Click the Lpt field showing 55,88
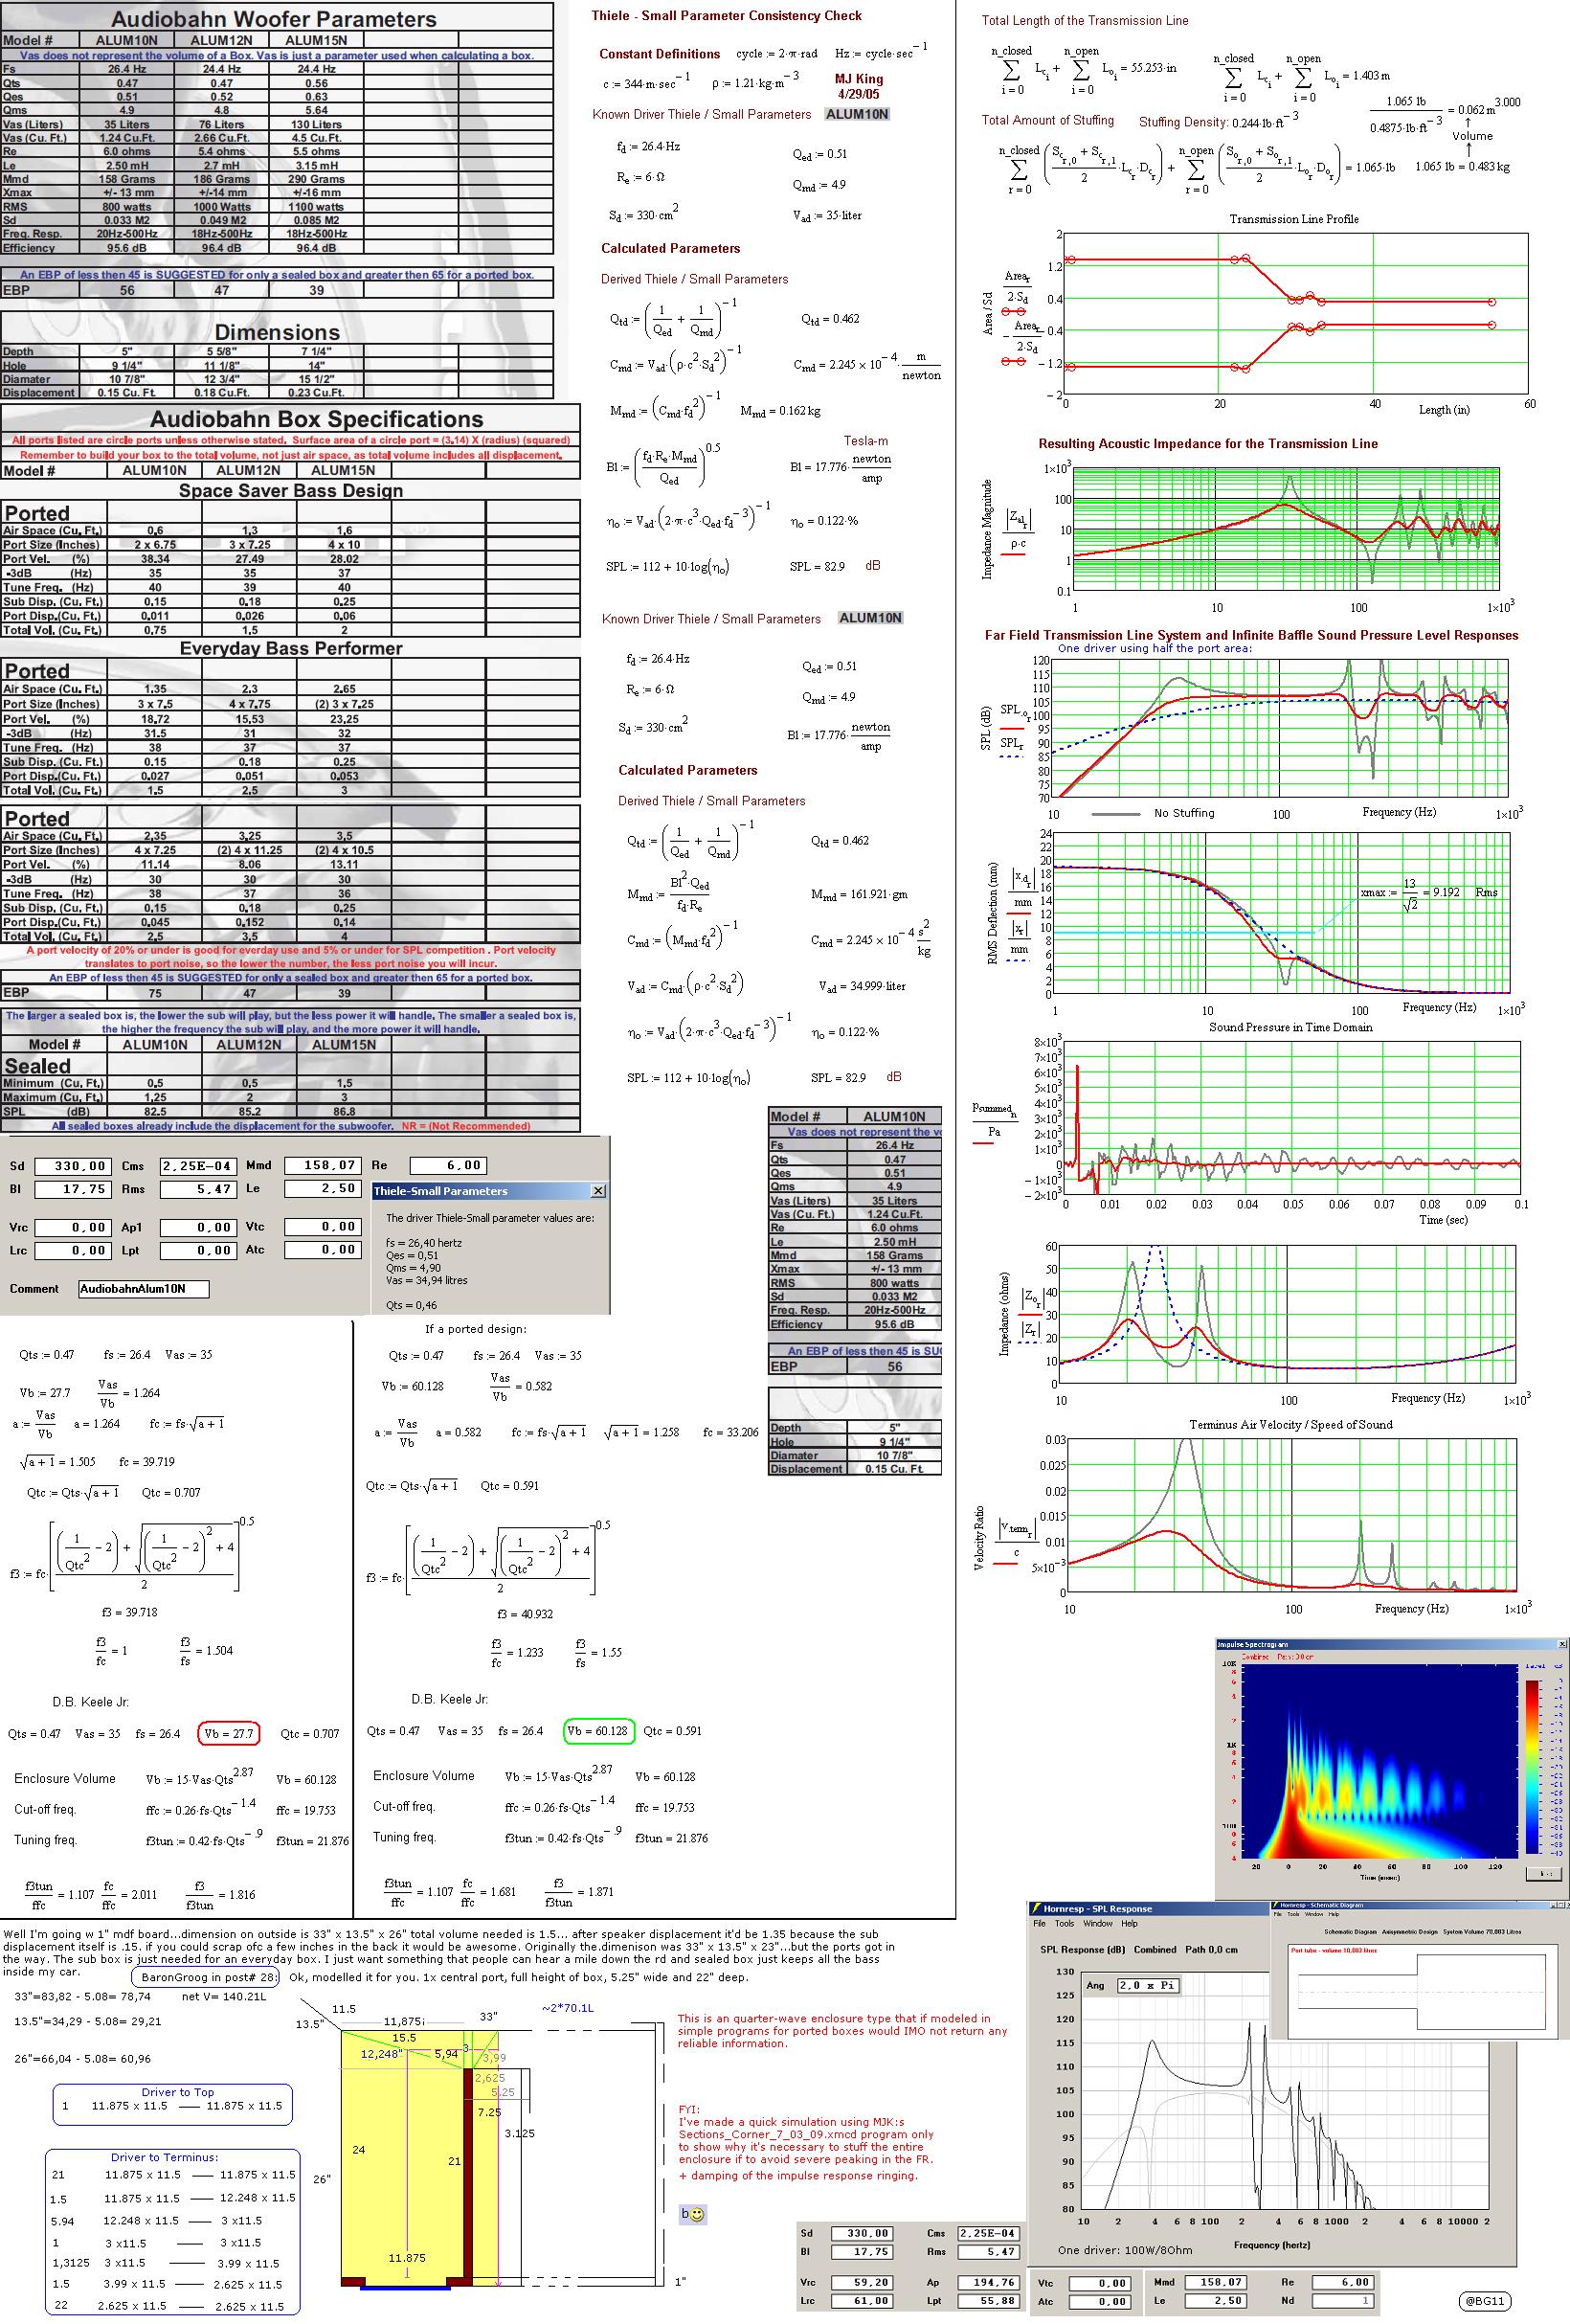Screen dimensions: 1570x2324 989,2301
